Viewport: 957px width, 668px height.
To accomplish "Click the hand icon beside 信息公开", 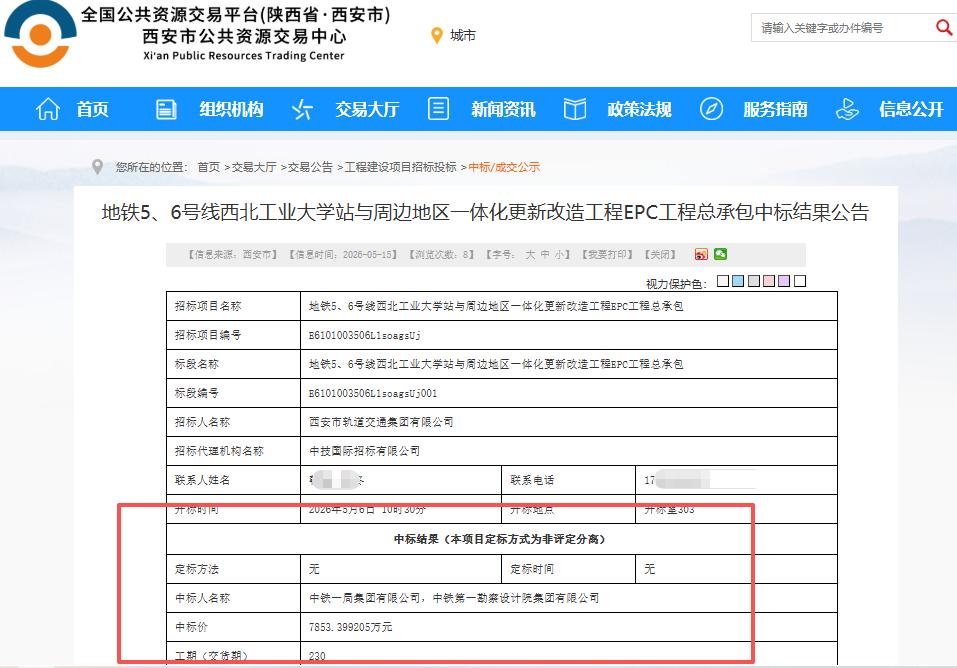I will click(847, 109).
